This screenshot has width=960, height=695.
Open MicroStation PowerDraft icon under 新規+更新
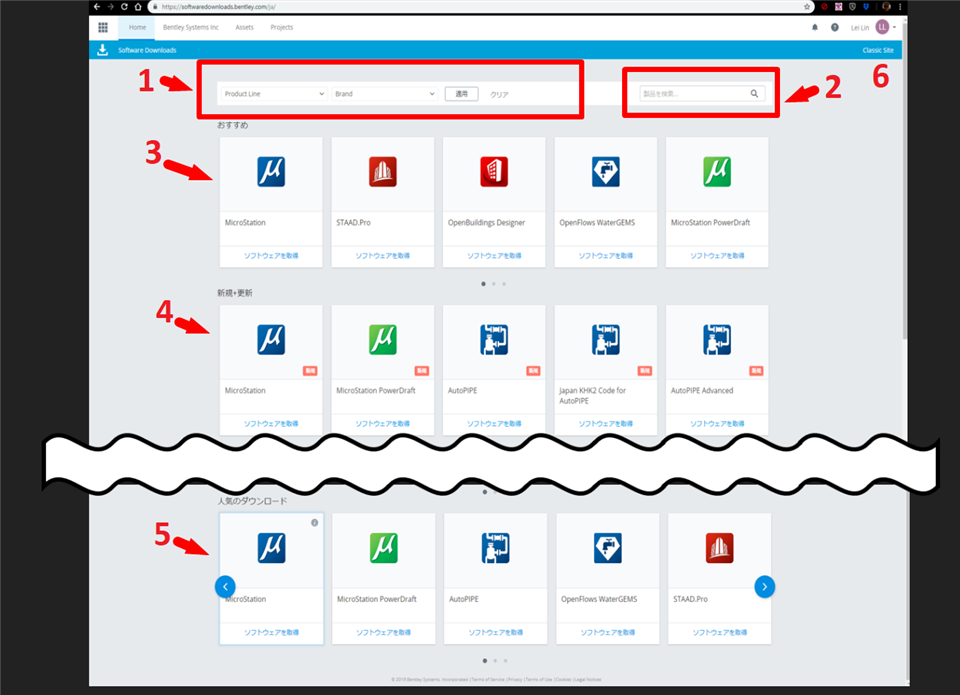(x=383, y=340)
